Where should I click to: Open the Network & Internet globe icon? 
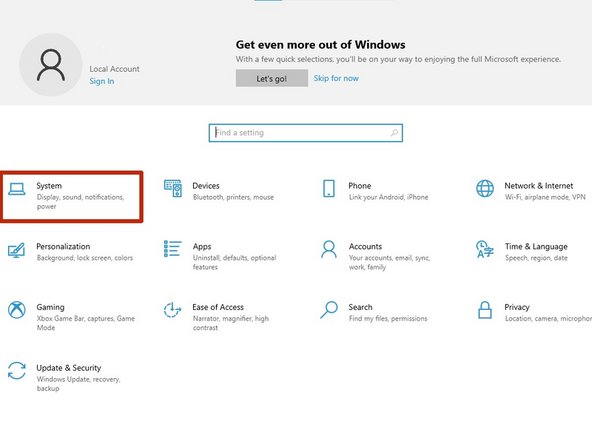tap(485, 188)
